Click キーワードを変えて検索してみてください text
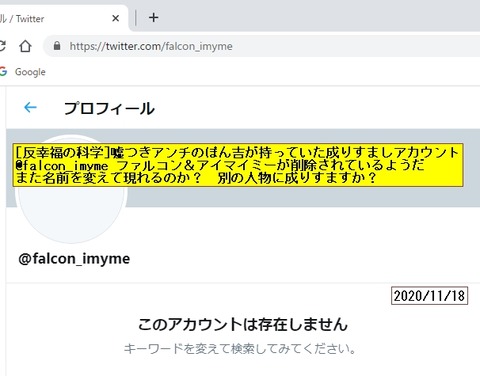 [x=240, y=349]
